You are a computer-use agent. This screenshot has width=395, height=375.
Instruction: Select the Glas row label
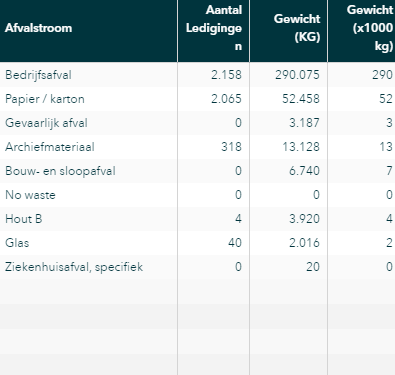tap(17, 243)
